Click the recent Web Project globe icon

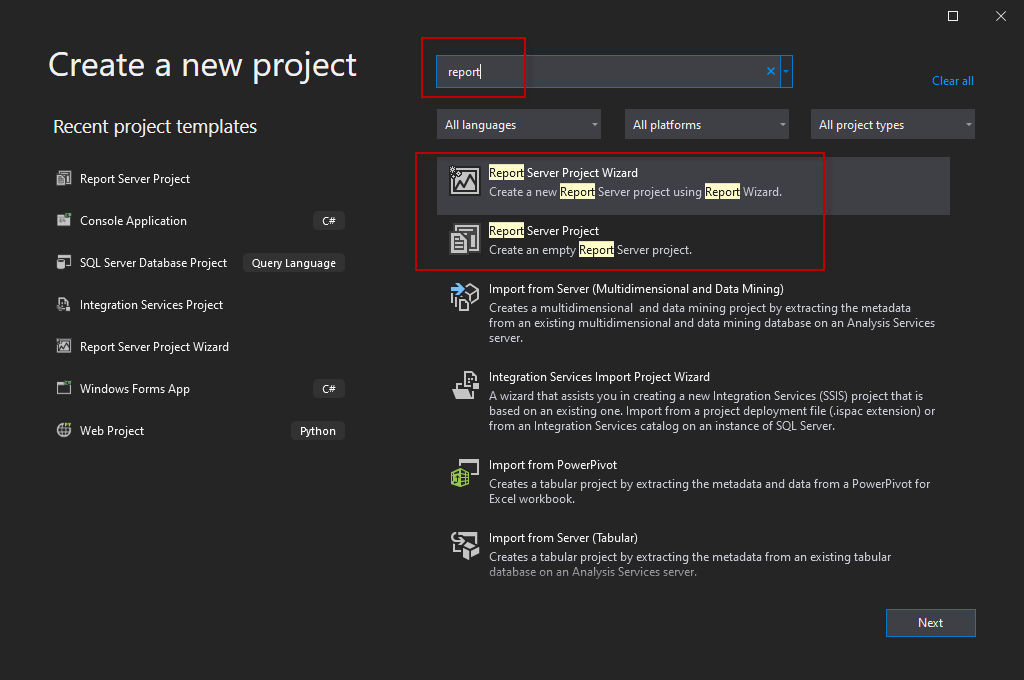tap(64, 431)
